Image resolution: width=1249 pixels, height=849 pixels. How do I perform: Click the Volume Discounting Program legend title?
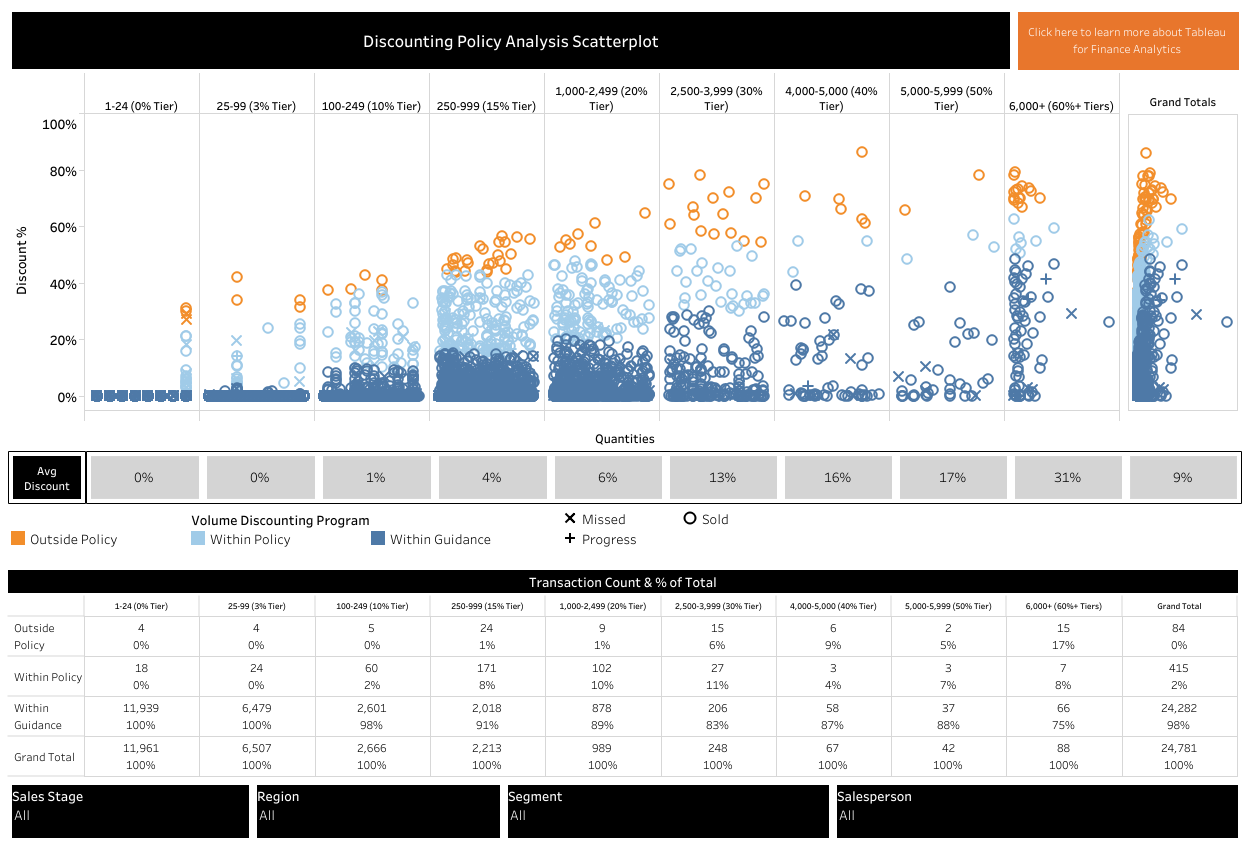[x=280, y=520]
